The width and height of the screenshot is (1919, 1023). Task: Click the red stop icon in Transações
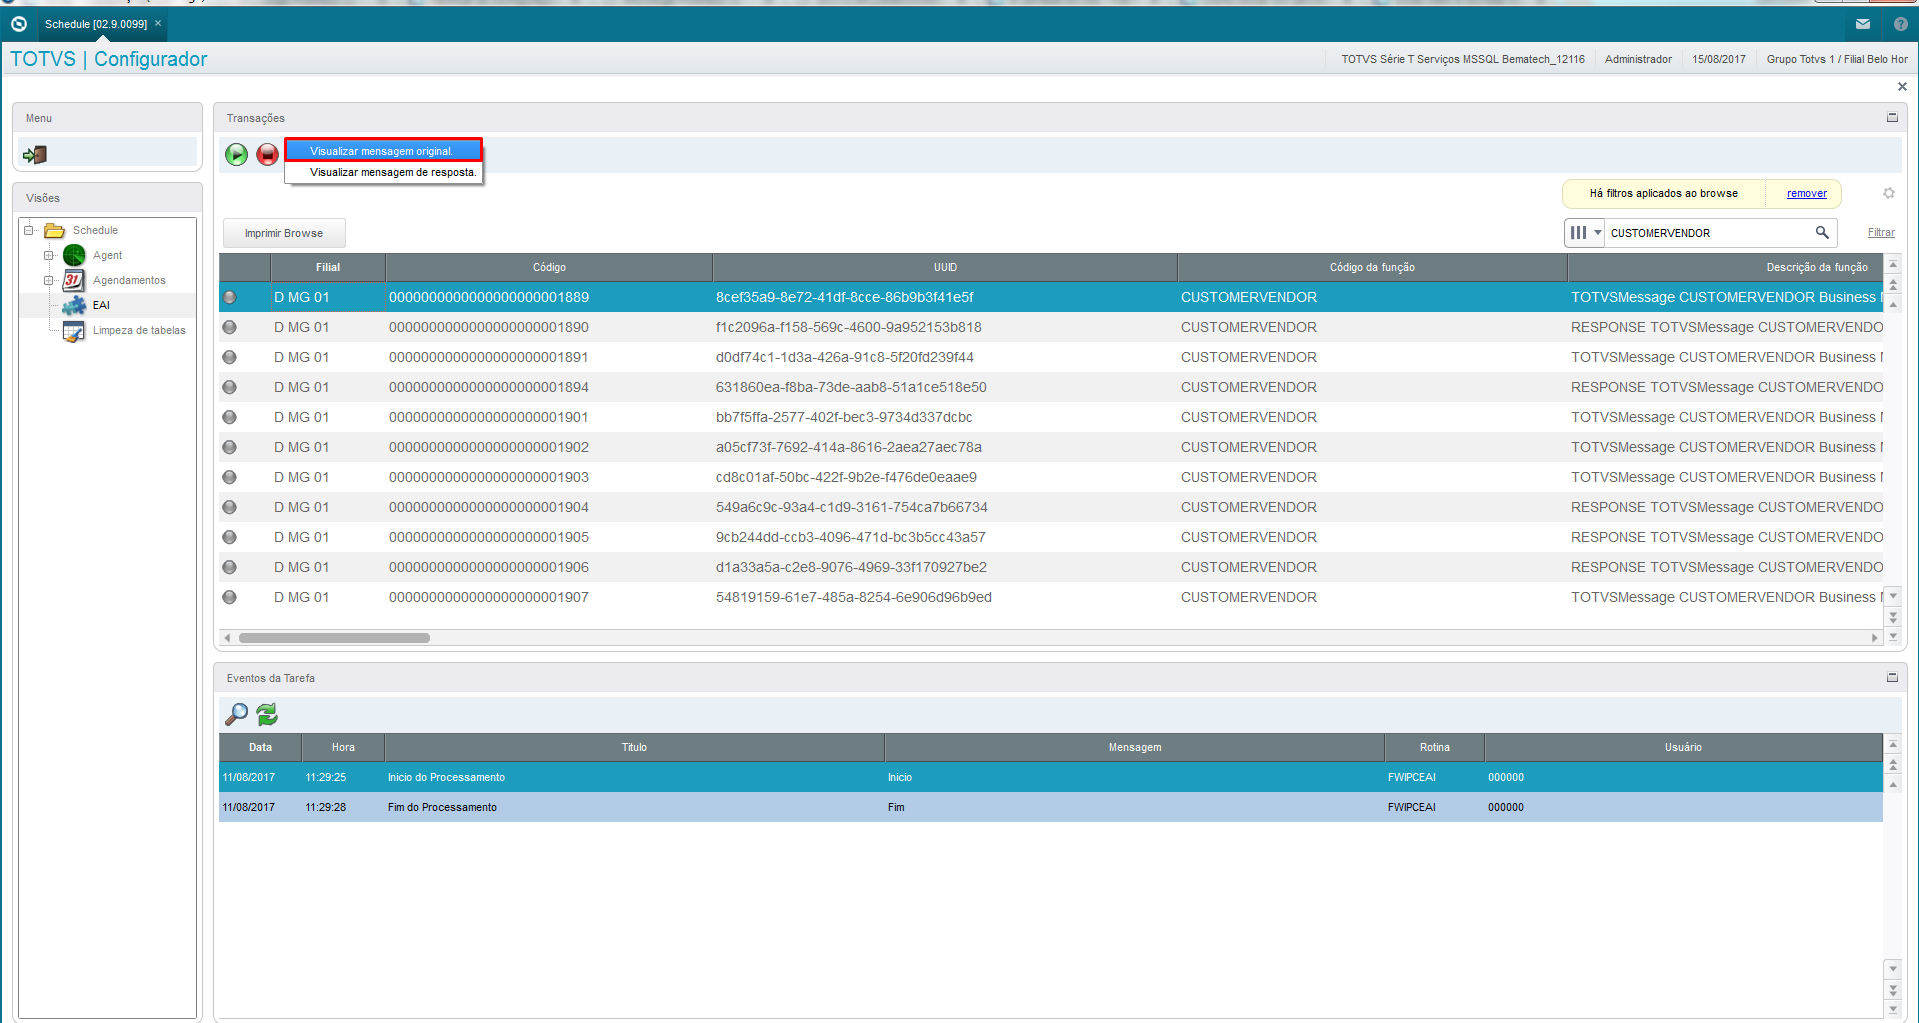click(267, 154)
